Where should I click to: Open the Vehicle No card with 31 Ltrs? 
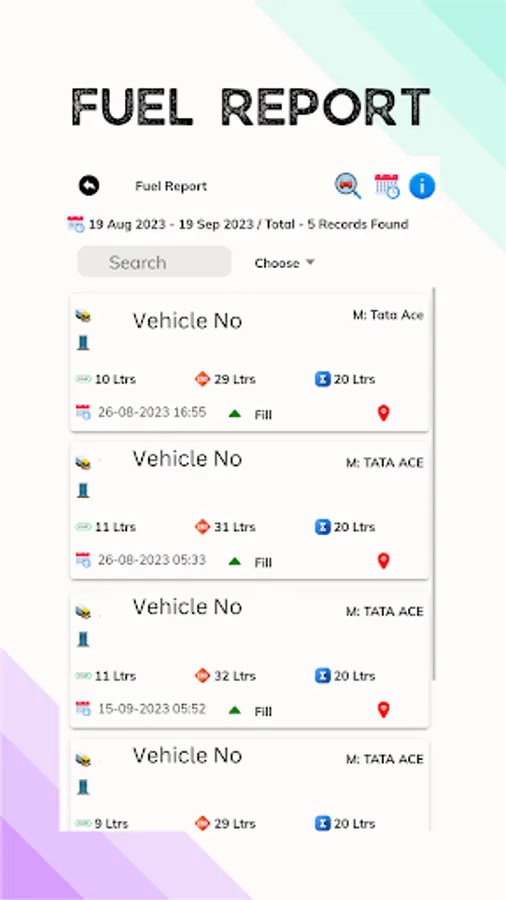250,510
